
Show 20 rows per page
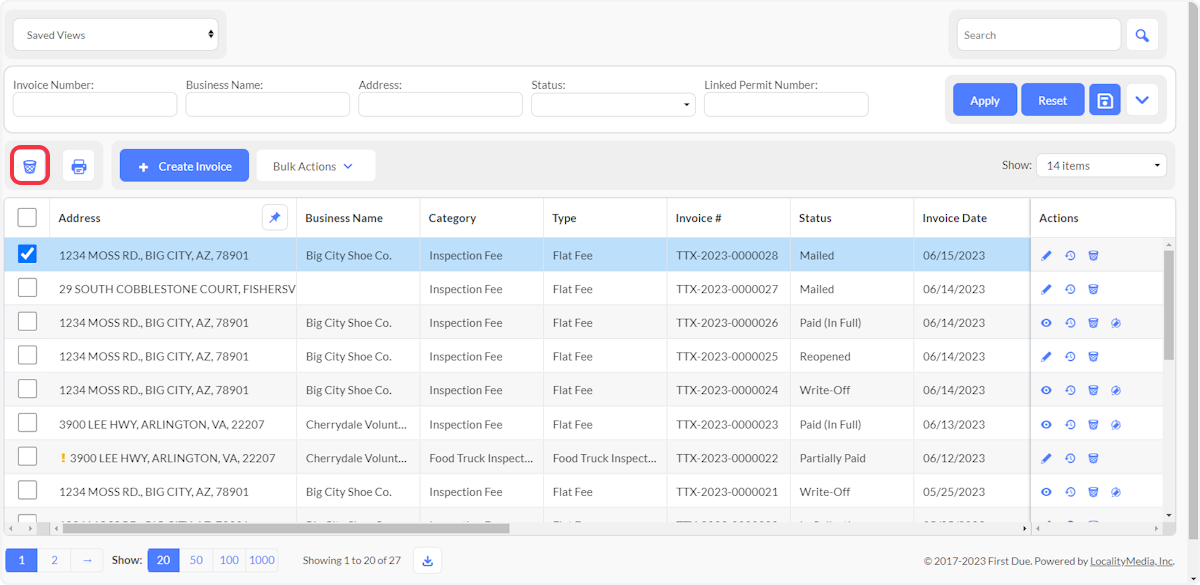(163, 561)
